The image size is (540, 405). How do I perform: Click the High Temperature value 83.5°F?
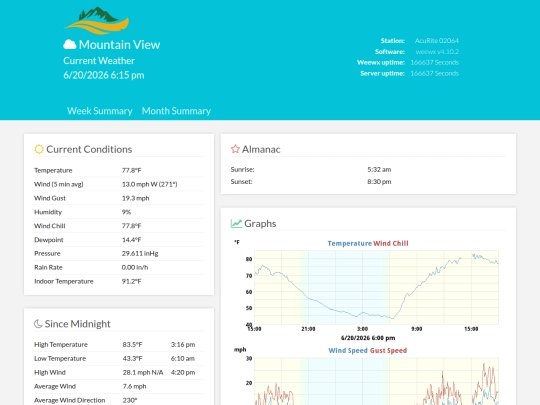click(132, 344)
